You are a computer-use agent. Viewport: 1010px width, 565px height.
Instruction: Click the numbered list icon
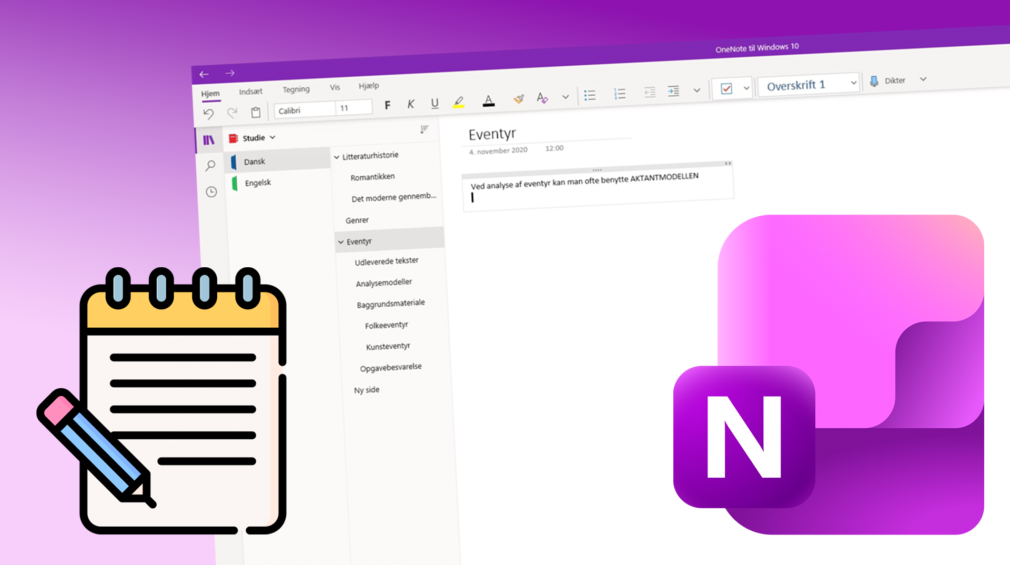[620, 94]
